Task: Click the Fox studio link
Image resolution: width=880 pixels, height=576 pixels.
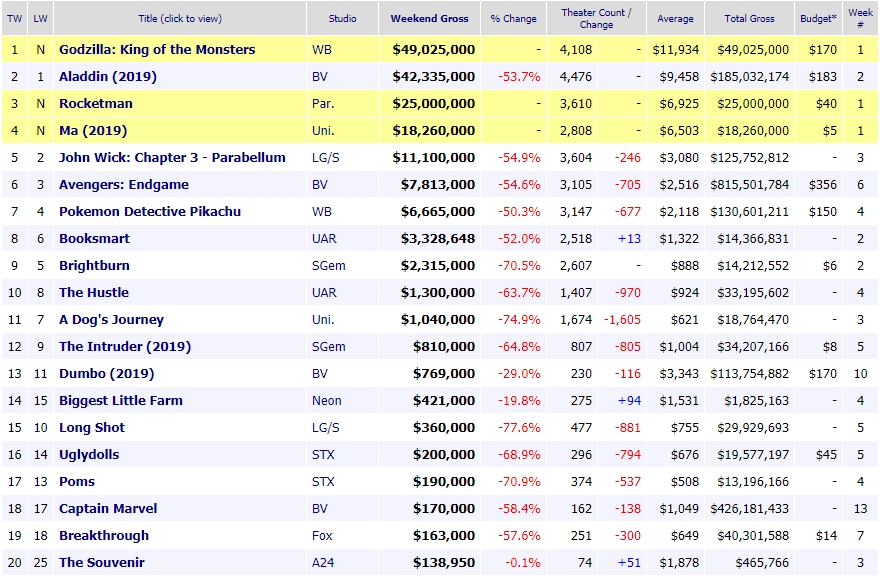Action: point(322,534)
